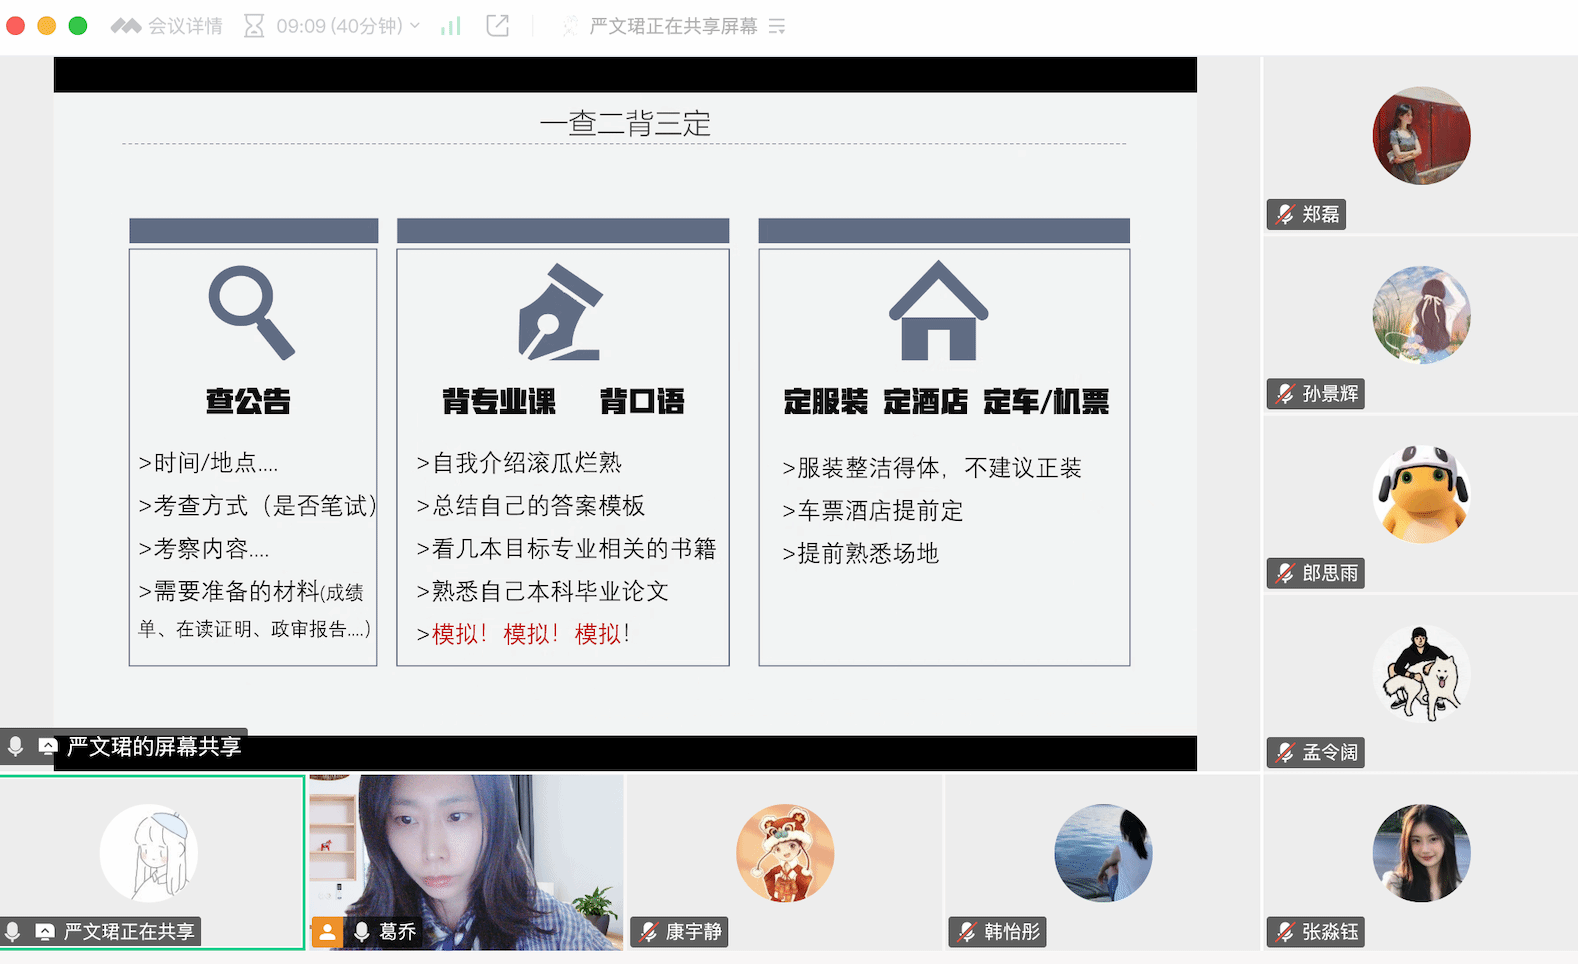The image size is (1578, 964).
Task: Open the 会议详情 meeting info
Action: pos(126,26)
